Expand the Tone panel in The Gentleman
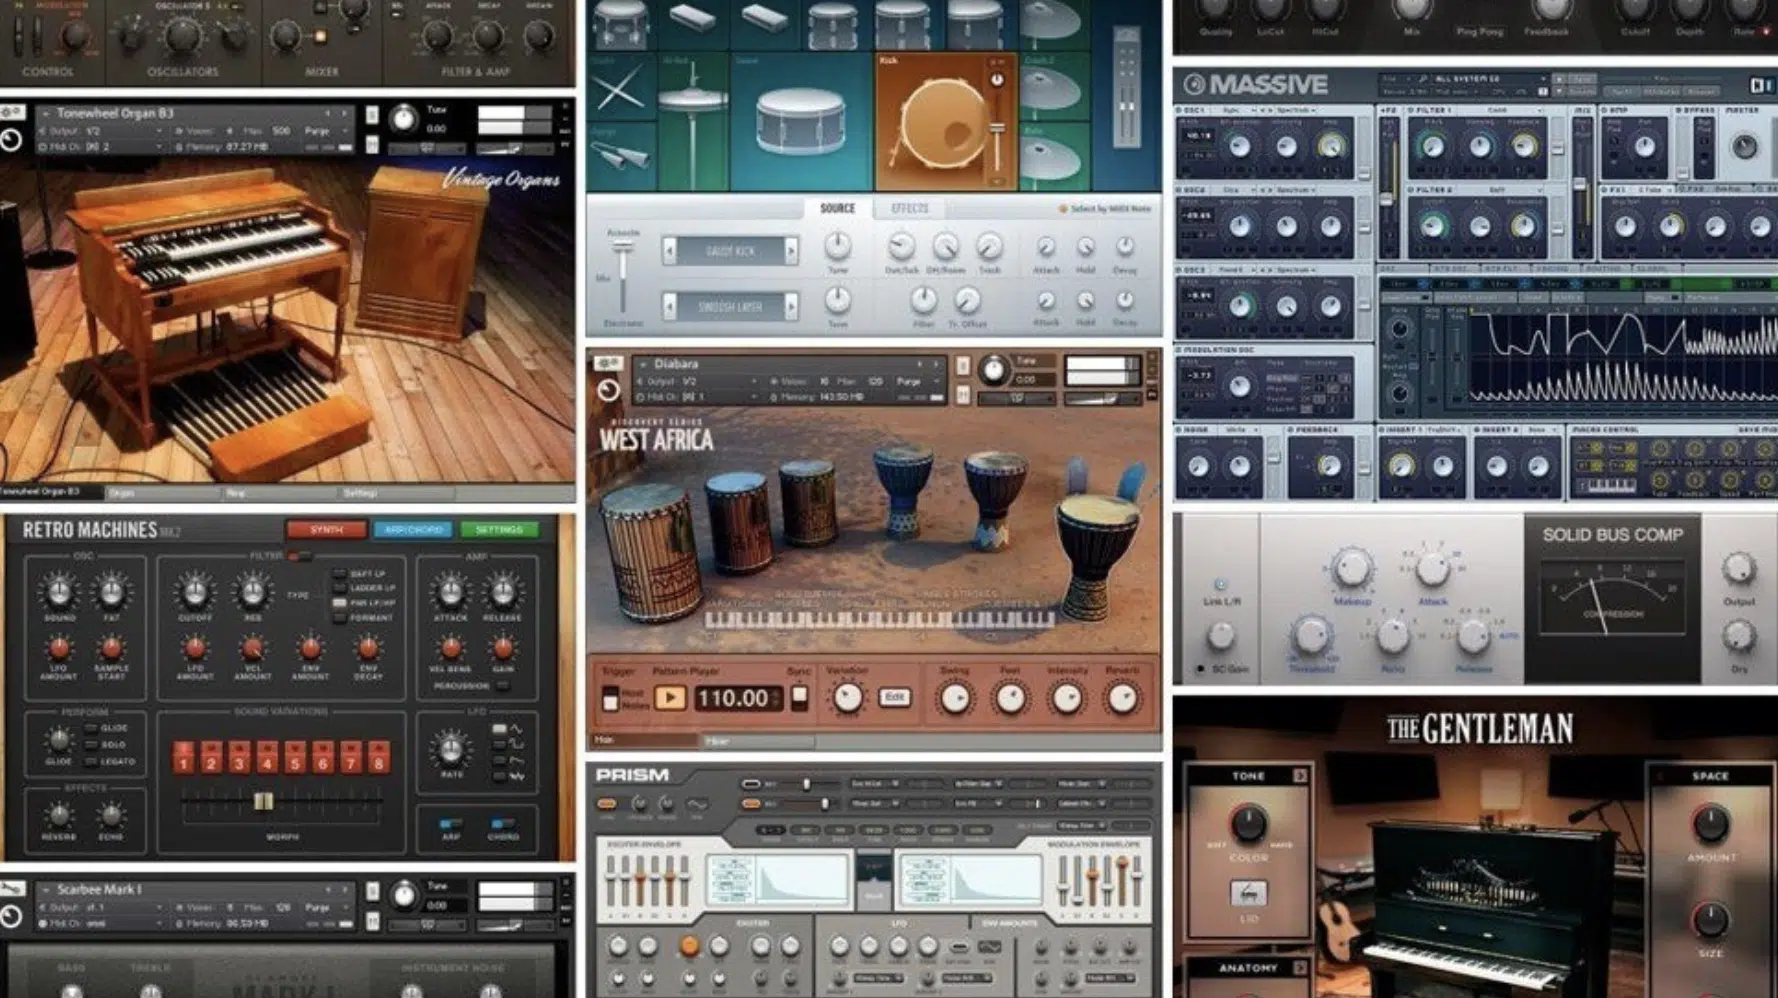Viewport: 1778px width, 998px height. (1299, 776)
